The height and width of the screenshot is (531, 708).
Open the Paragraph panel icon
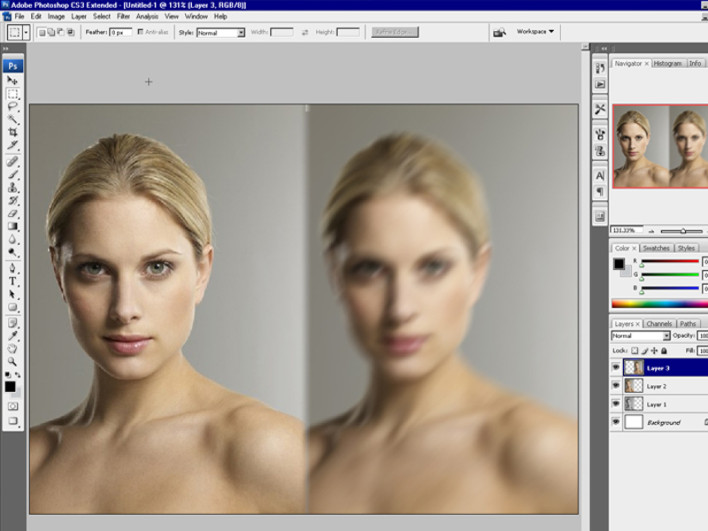(600, 192)
